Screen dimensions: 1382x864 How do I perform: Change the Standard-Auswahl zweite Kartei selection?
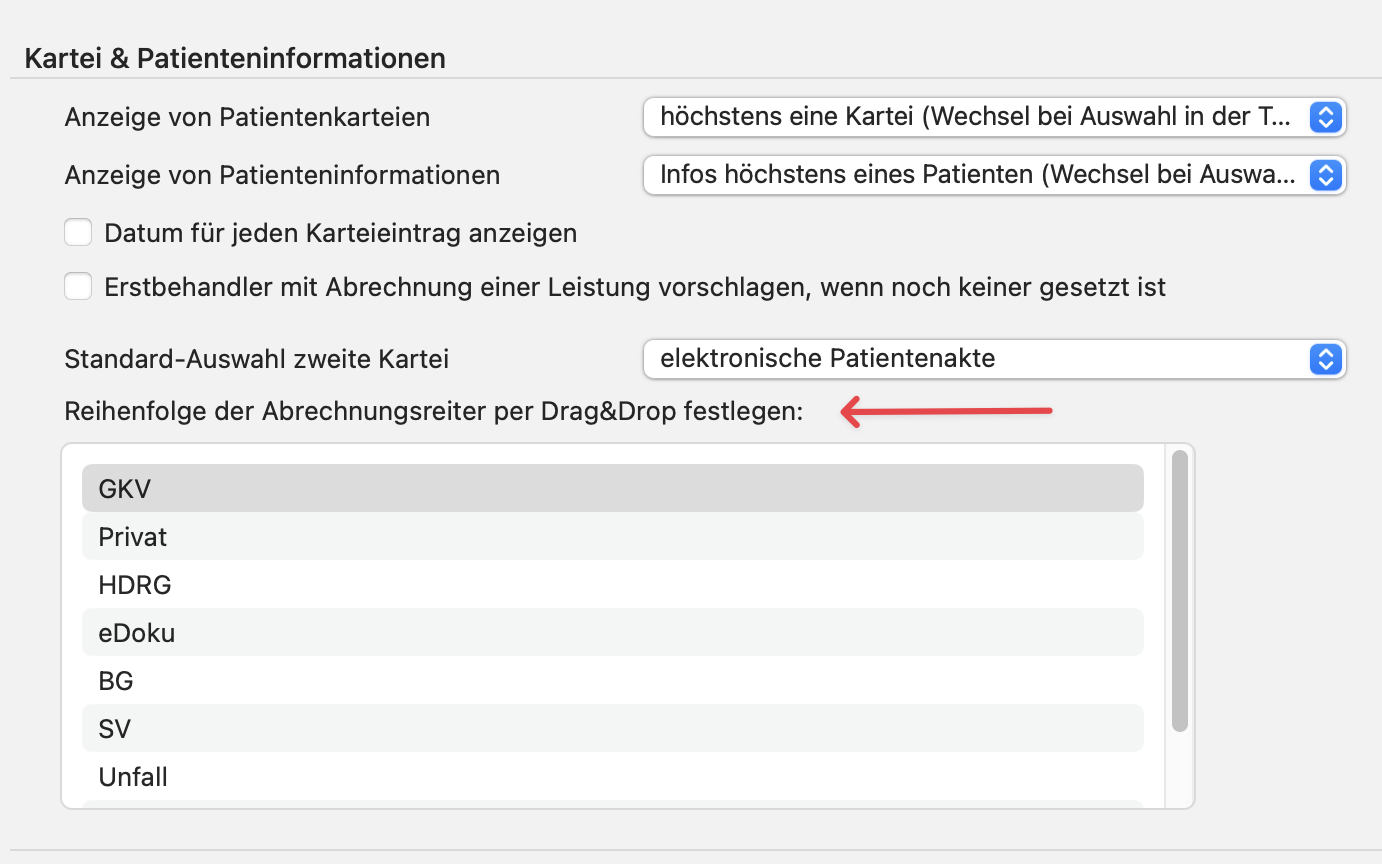[x=995, y=359]
